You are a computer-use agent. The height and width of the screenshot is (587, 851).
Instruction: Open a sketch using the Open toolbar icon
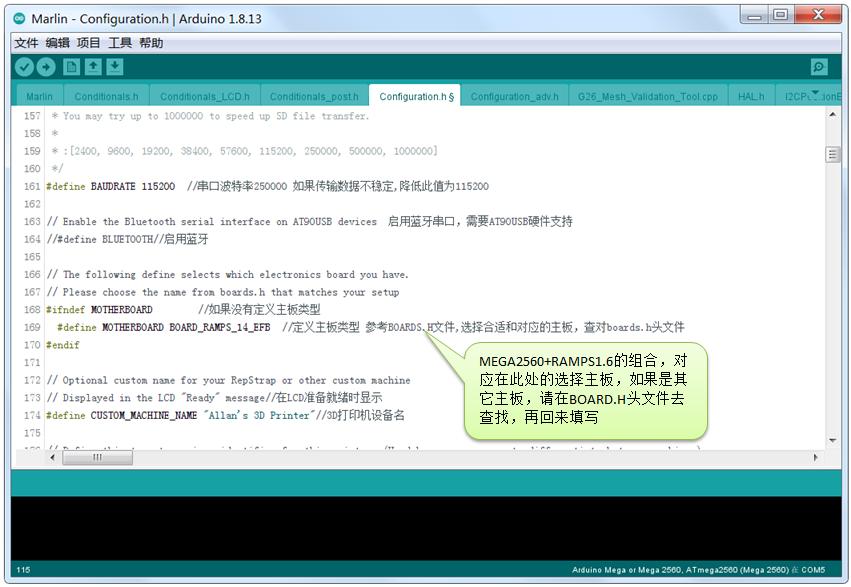[x=93, y=66]
